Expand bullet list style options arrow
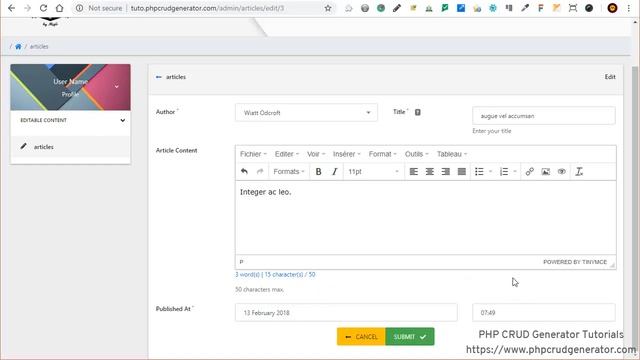 click(490, 172)
